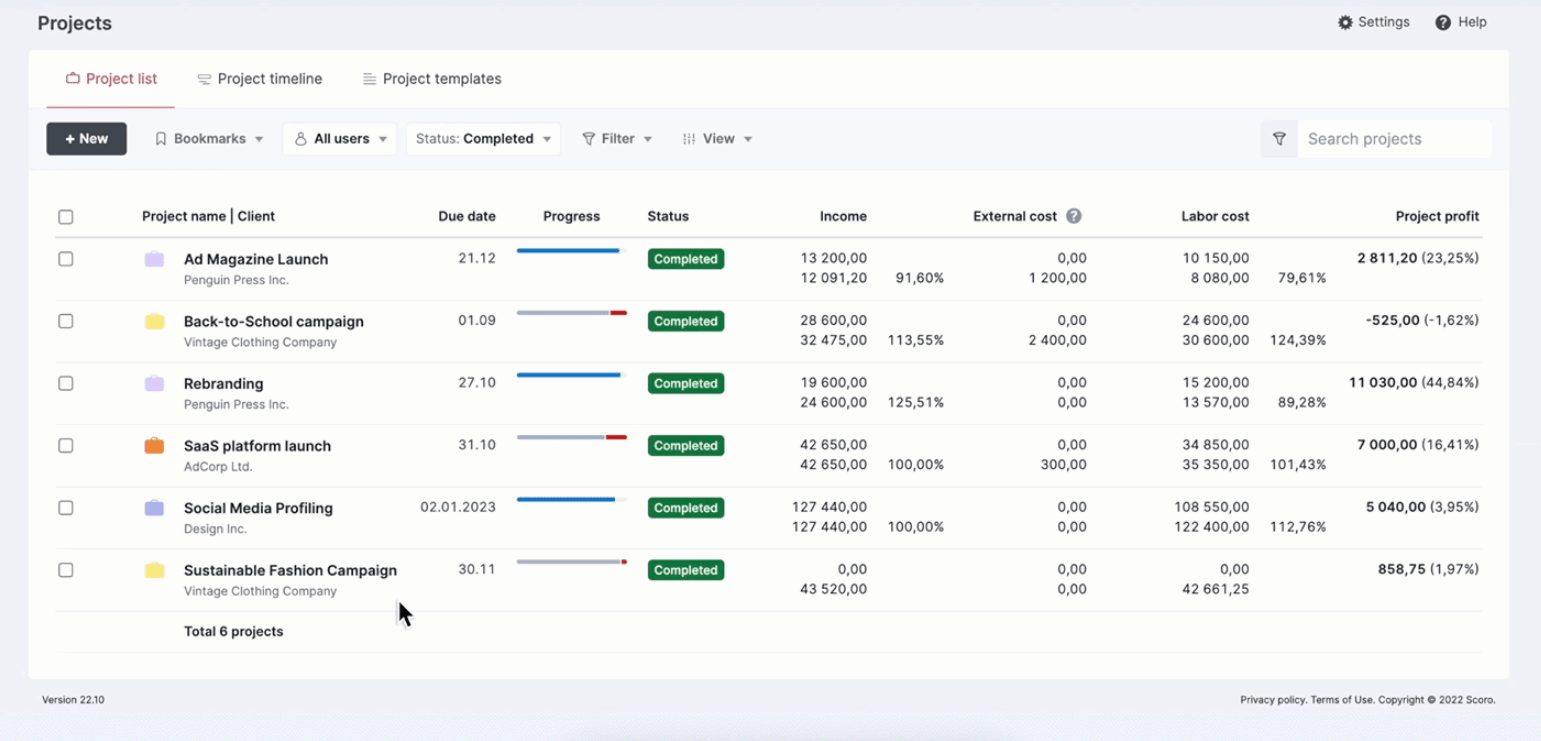
Task: Click the Ad Magazine Launch progress bar
Action: (571, 251)
